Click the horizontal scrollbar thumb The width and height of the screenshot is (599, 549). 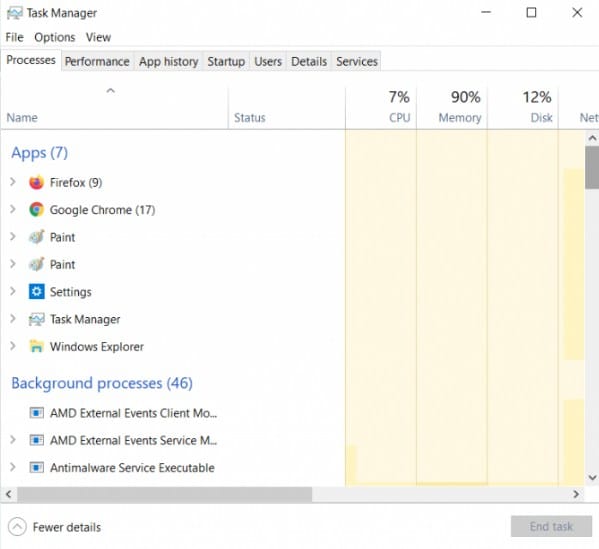(x=165, y=494)
